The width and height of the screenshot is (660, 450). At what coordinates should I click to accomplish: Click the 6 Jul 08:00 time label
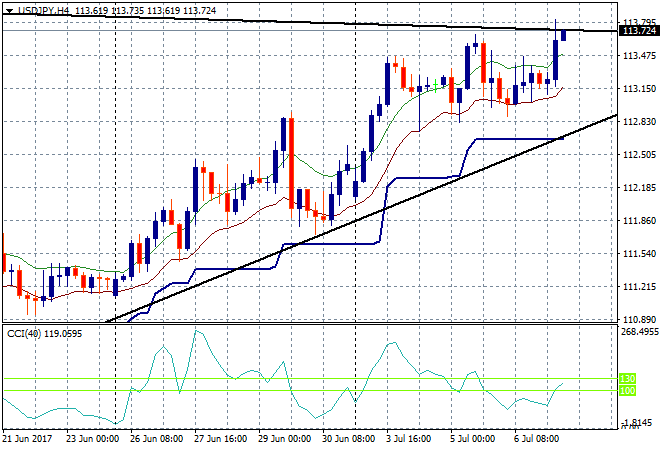(x=537, y=439)
